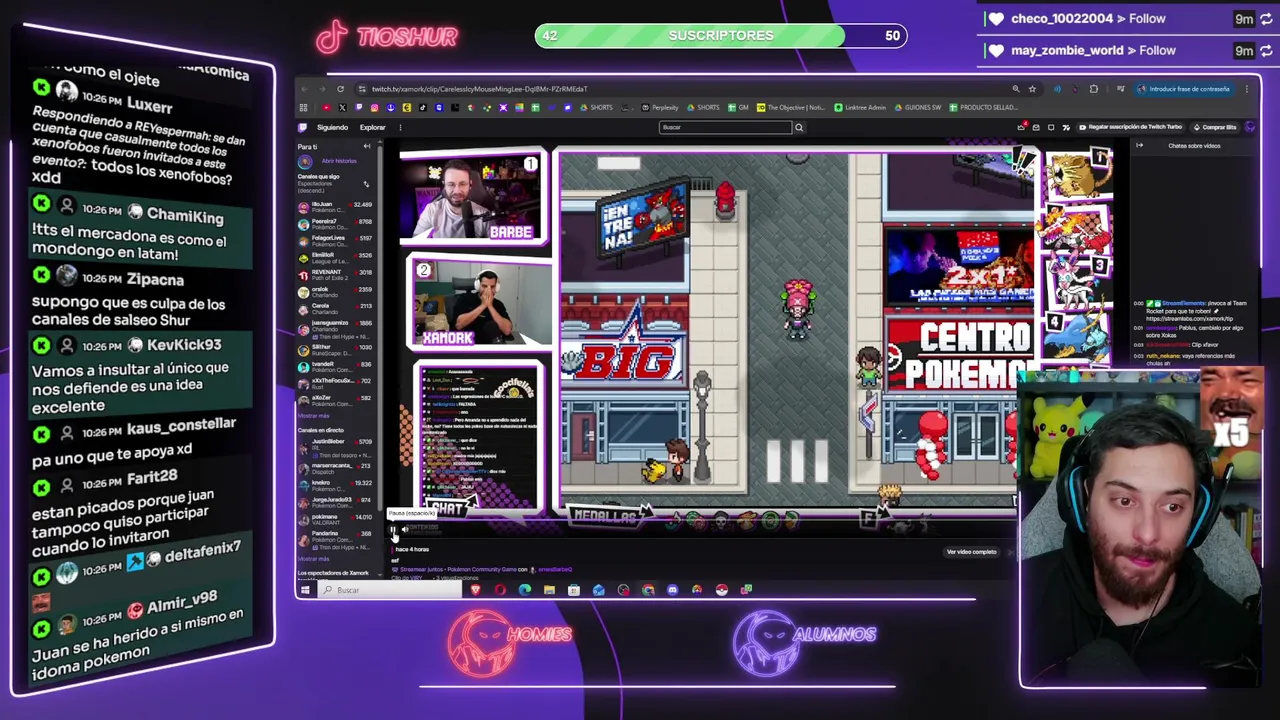Click ChamiKing chat message username

point(185,216)
